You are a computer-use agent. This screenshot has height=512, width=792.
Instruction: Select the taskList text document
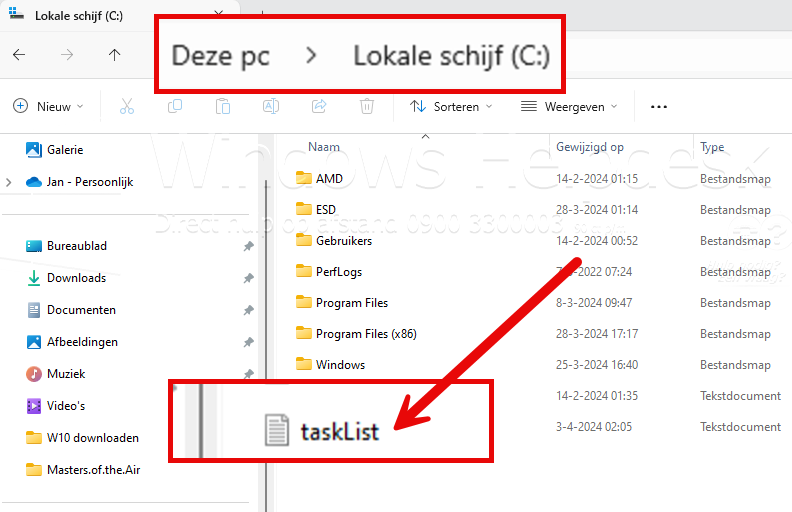click(x=339, y=432)
